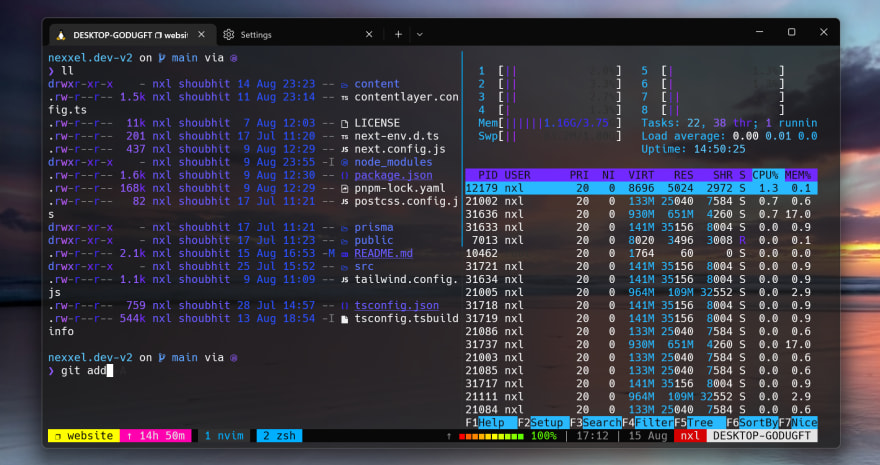Click the Linux penguin icon on the active tab
This screenshot has width=880, height=465.
pyautogui.click(x=62, y=34)
